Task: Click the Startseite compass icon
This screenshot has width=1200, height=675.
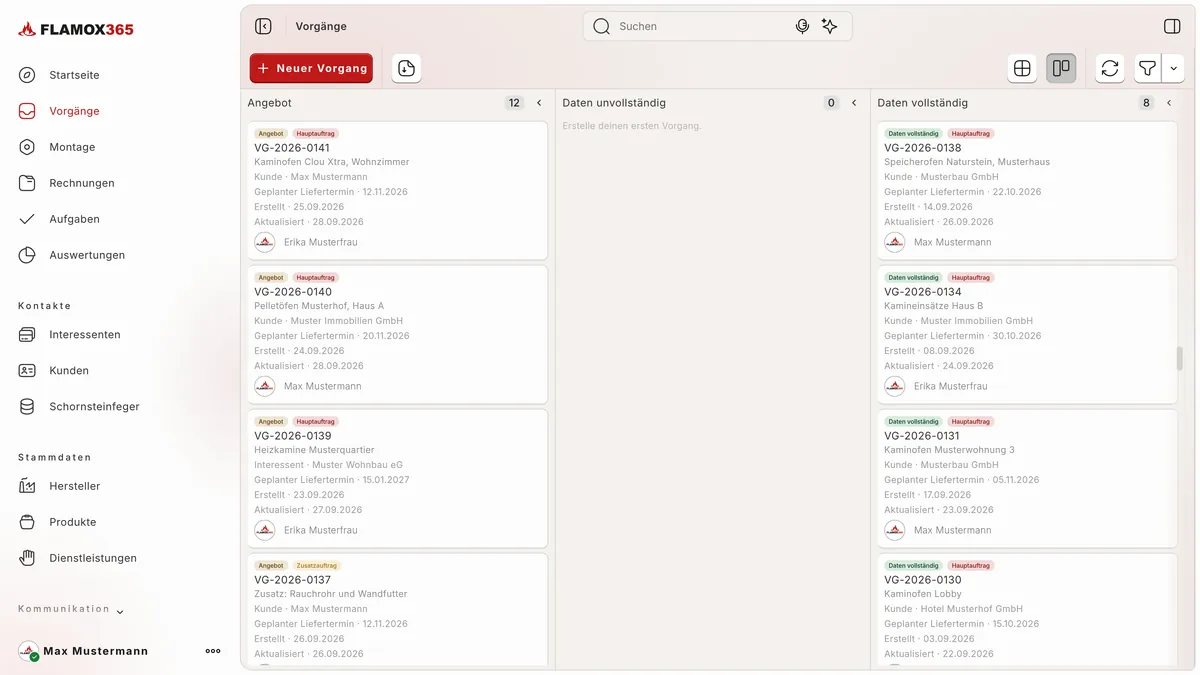Action: (28, 75)
